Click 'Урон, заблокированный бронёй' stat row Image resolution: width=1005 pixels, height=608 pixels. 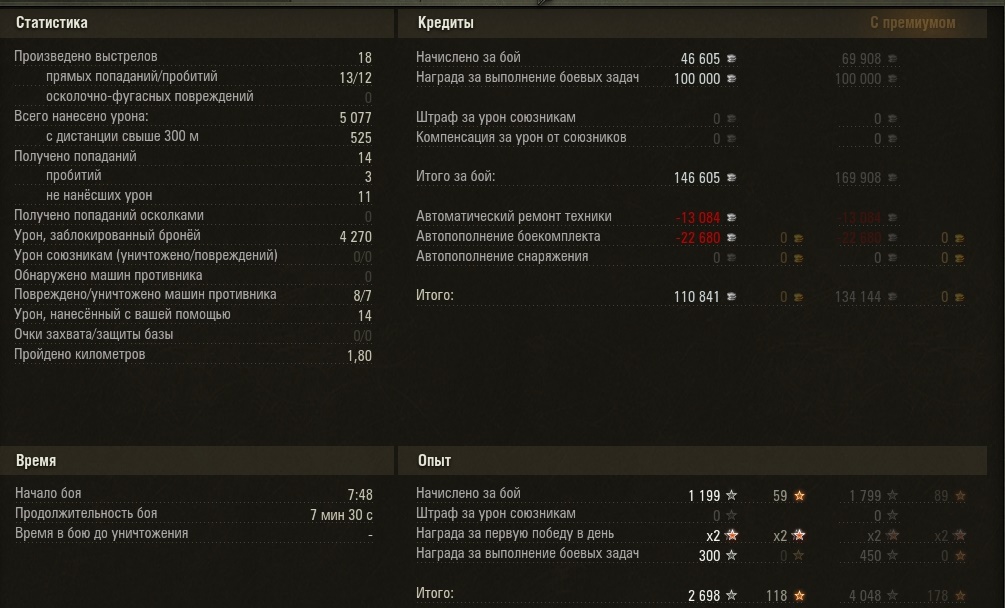[107, 235]
